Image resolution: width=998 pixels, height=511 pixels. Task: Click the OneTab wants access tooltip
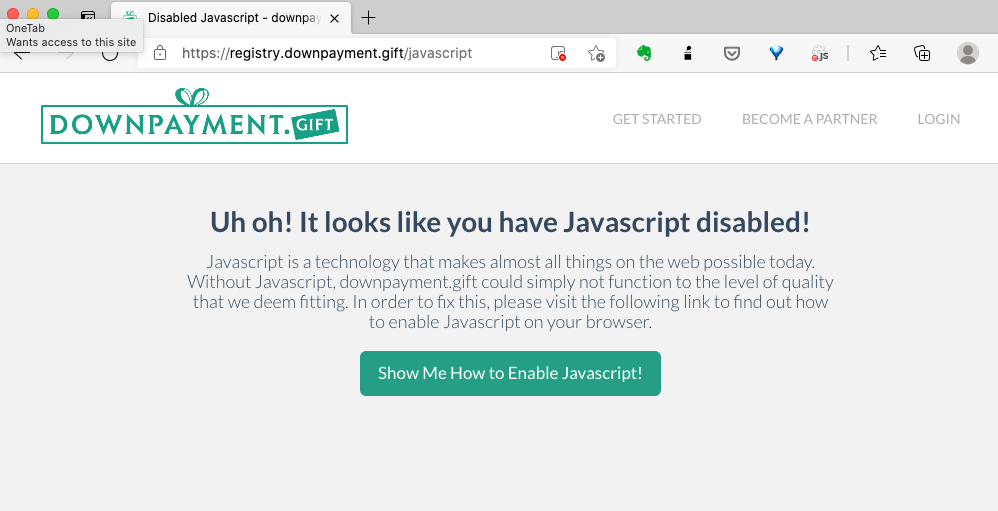pos(71,35)
